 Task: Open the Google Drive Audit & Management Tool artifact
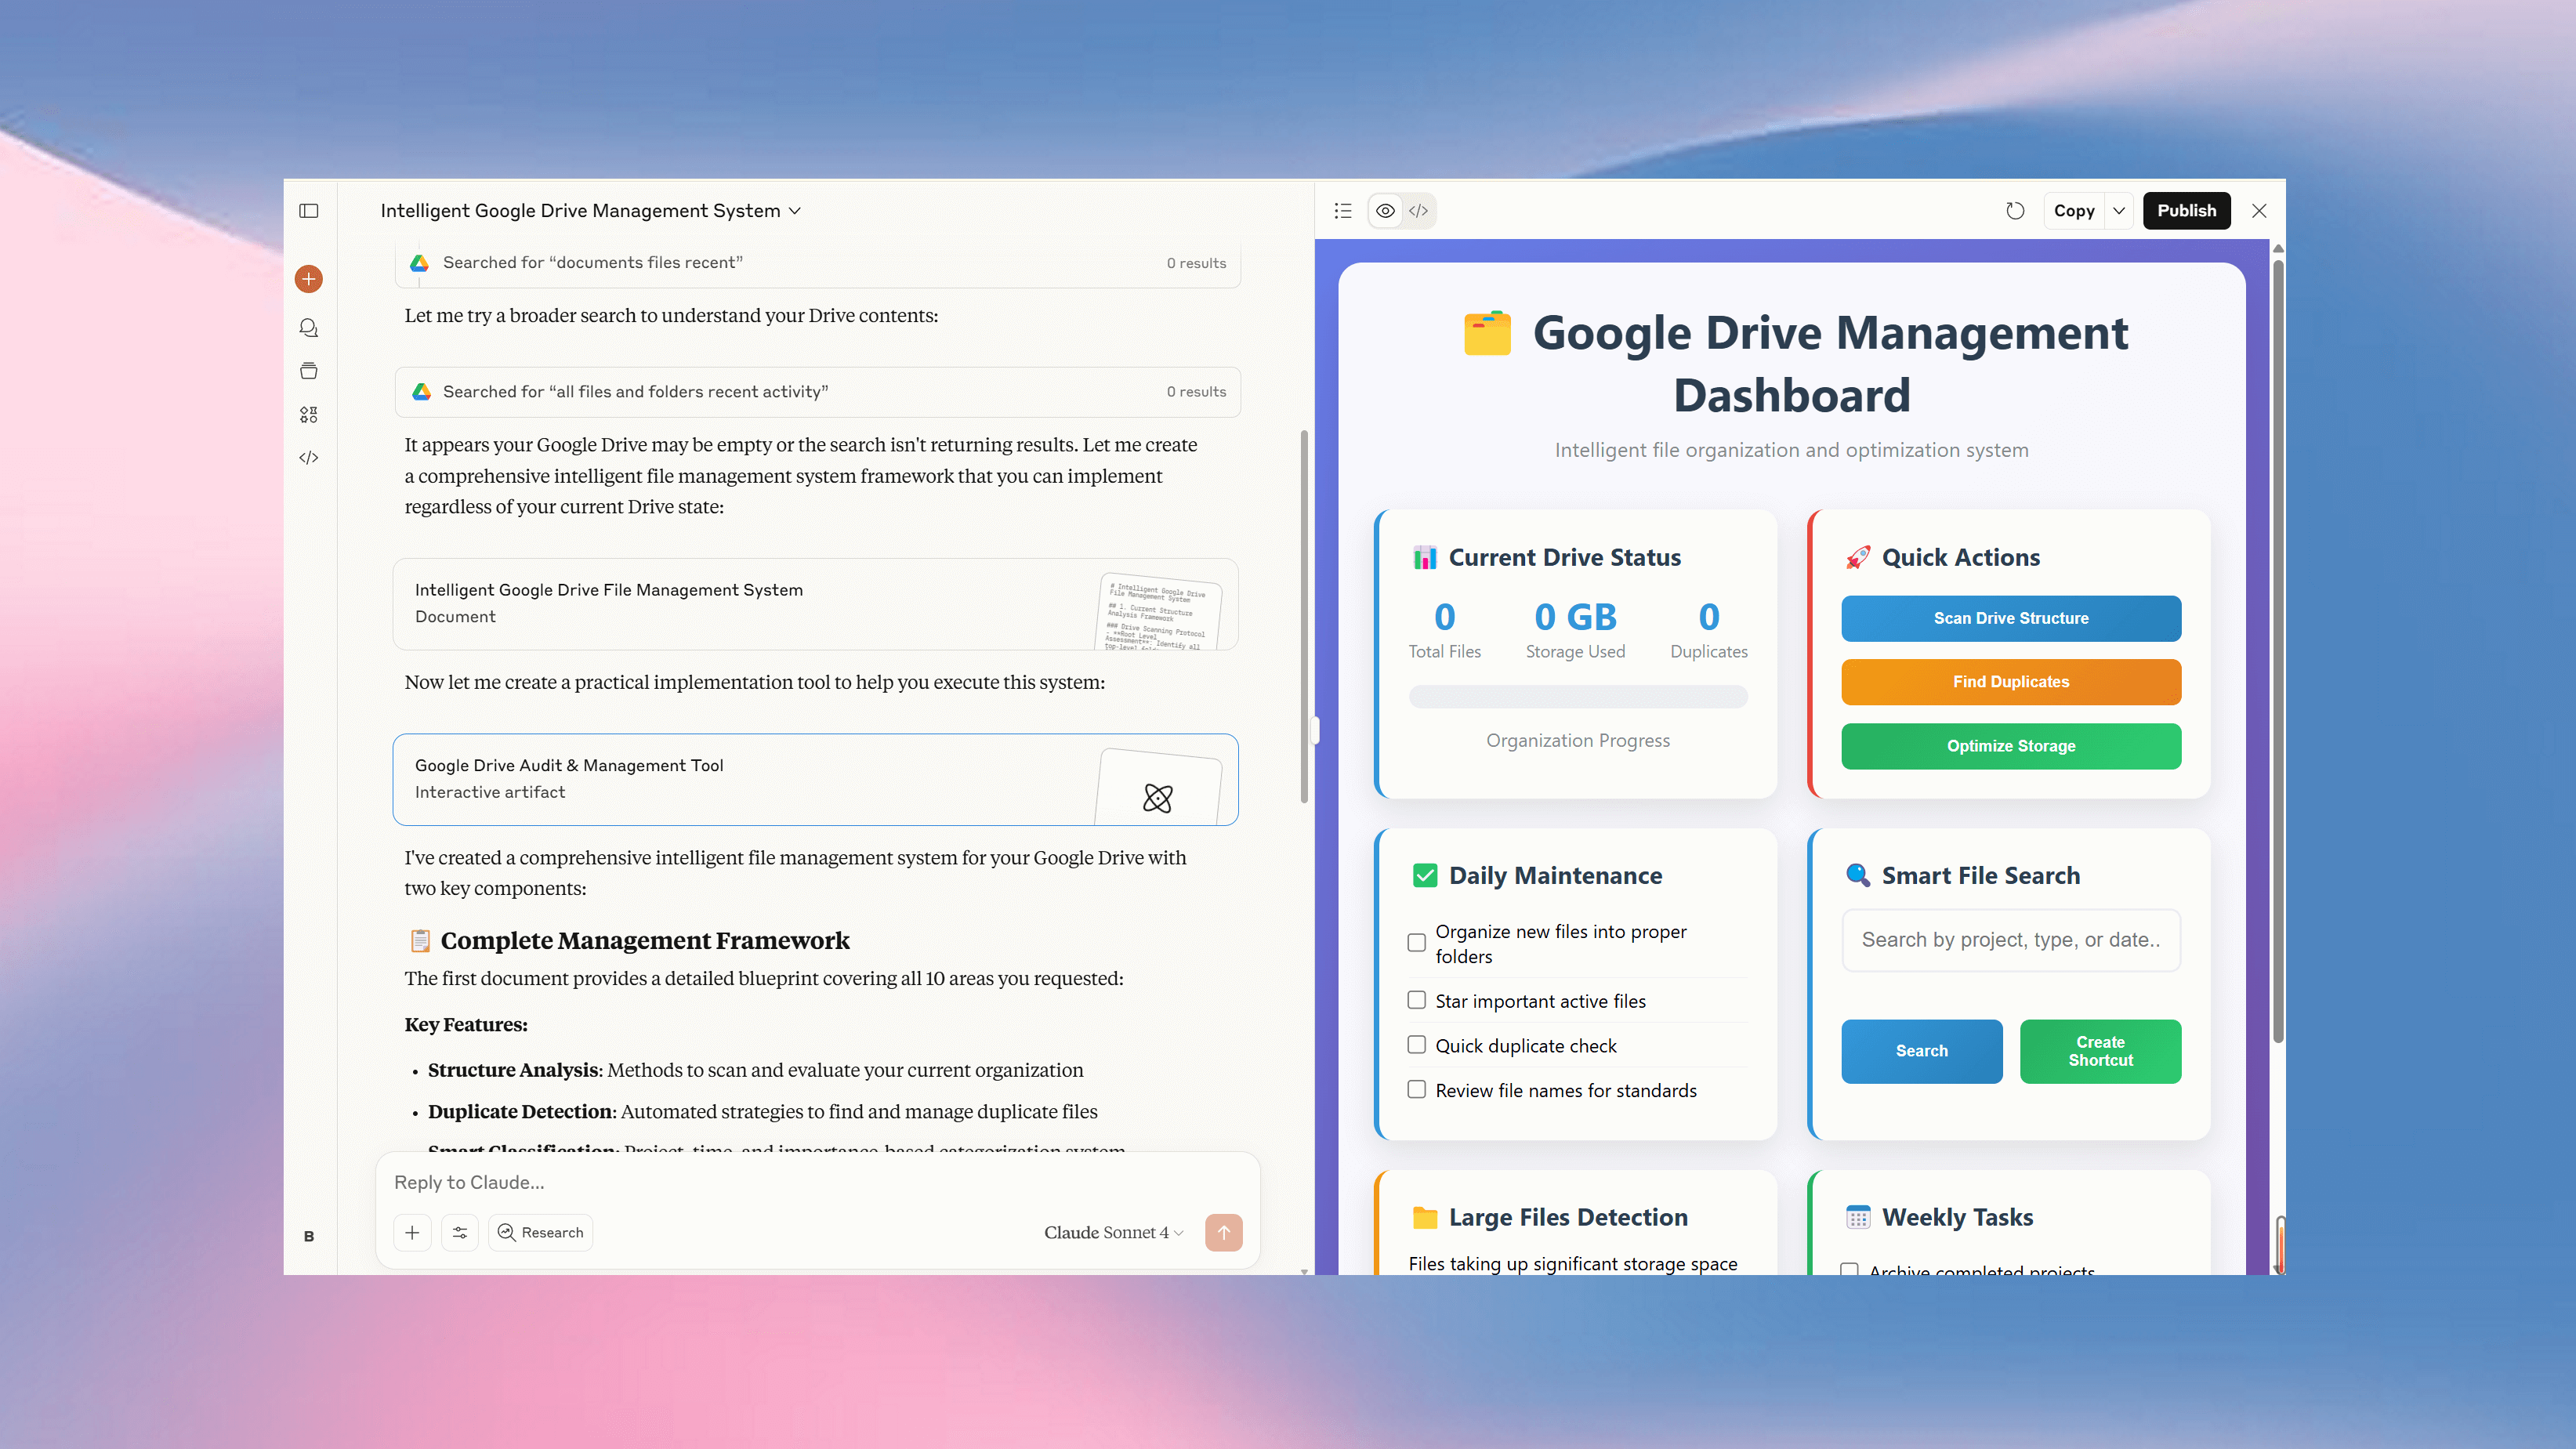[815, 779]
